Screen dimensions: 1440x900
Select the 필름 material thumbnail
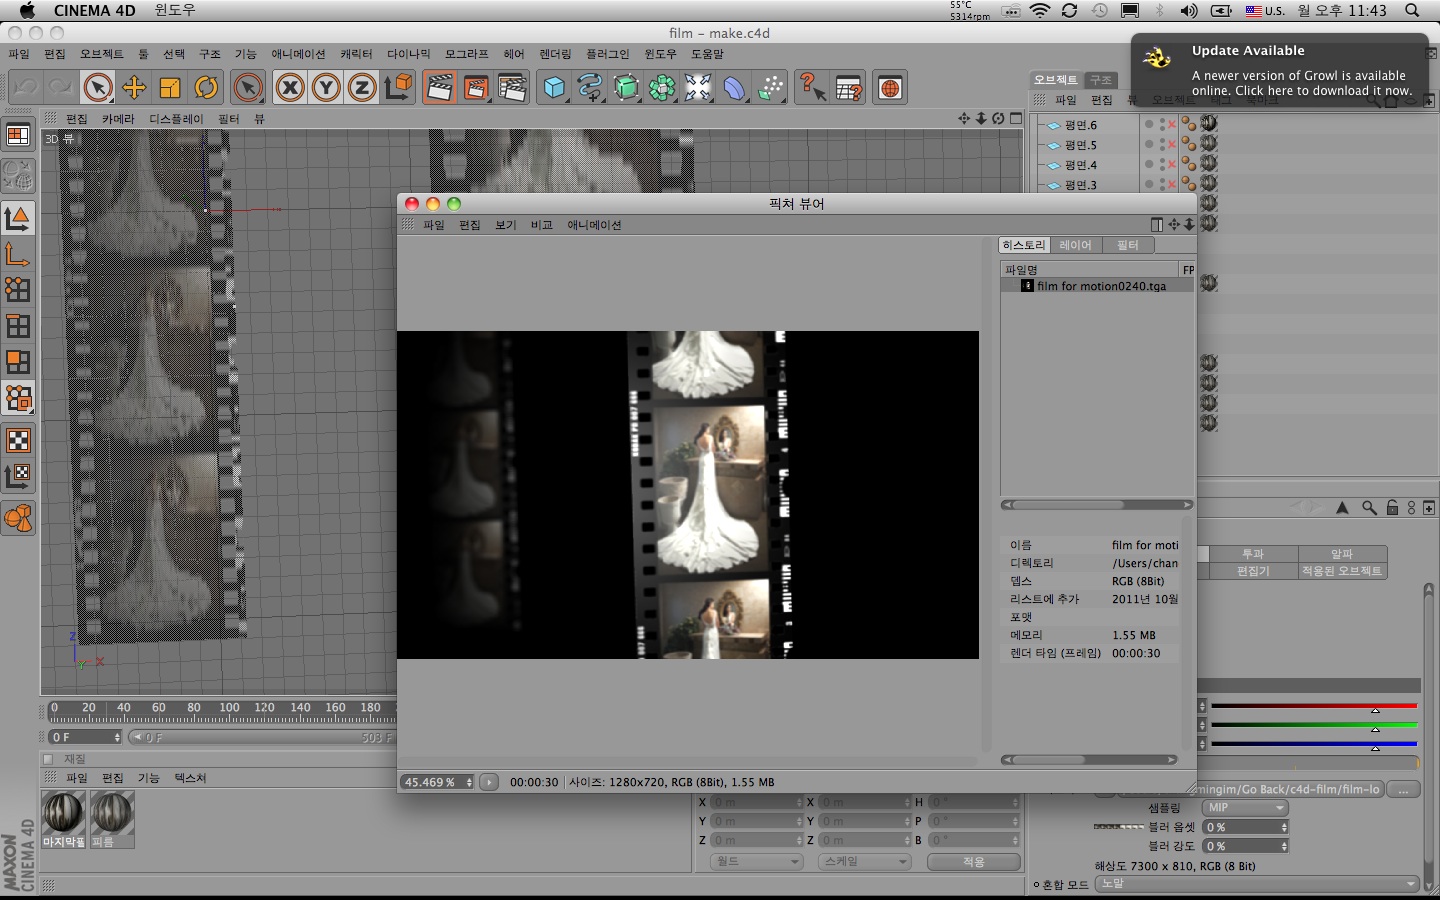coord(112,819)
